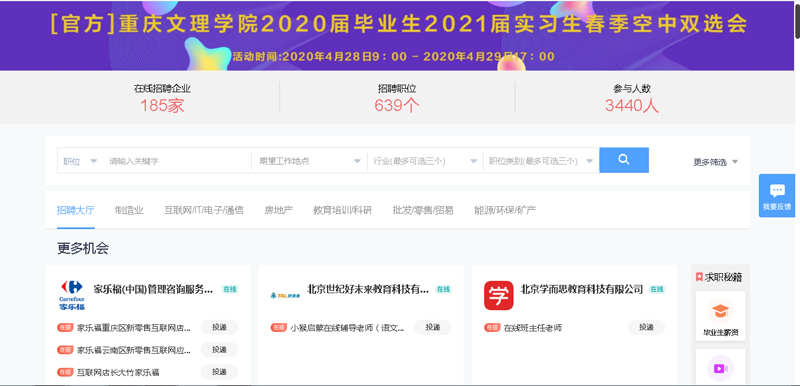The height and width of the screenshot is (386, 800).
Task: Open the 毕业生薪资 graduation cap icon
Action: tap(720, 311)
